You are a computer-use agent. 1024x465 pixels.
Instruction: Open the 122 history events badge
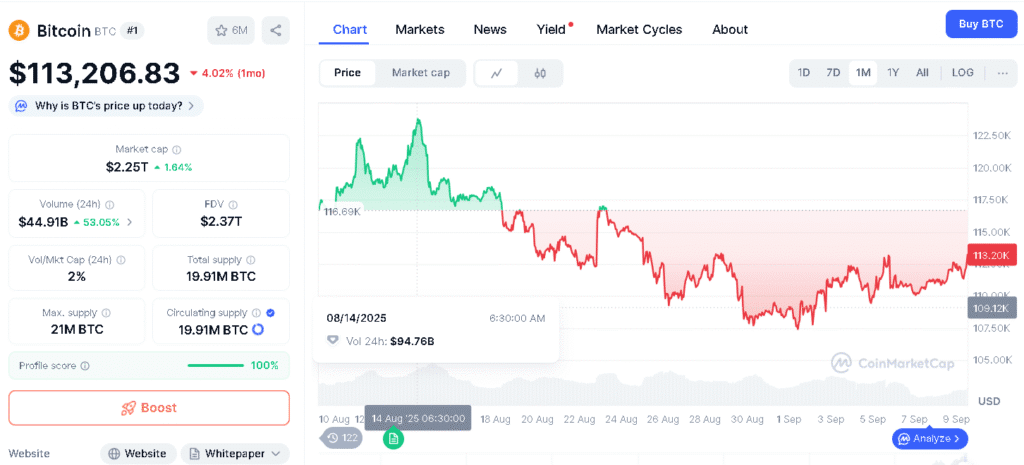(342, 438)
